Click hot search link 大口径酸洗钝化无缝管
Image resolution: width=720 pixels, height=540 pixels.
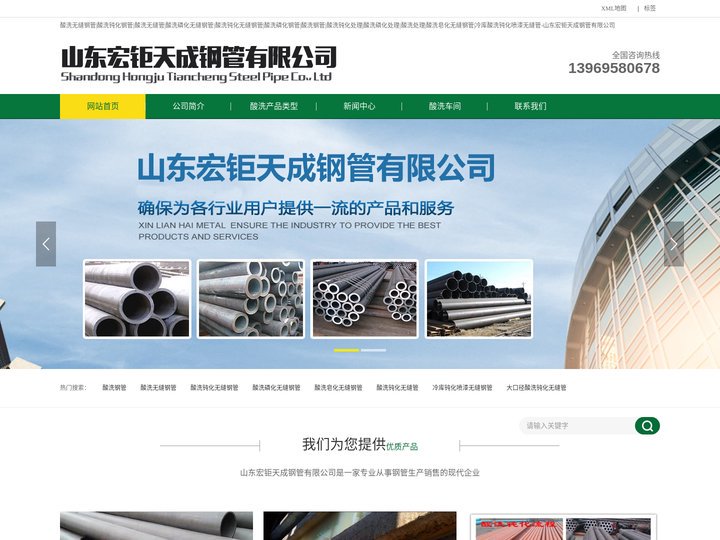click(x=536, y=388)
